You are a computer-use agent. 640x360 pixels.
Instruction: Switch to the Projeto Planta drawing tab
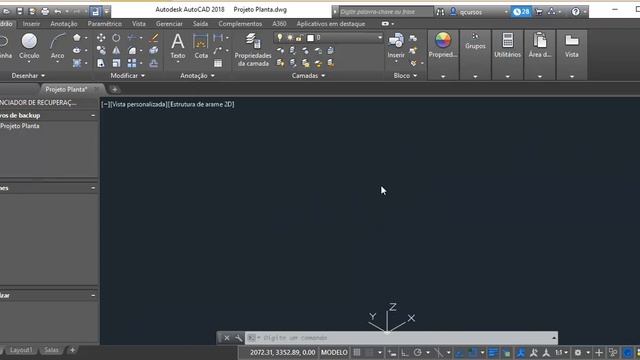66,89
